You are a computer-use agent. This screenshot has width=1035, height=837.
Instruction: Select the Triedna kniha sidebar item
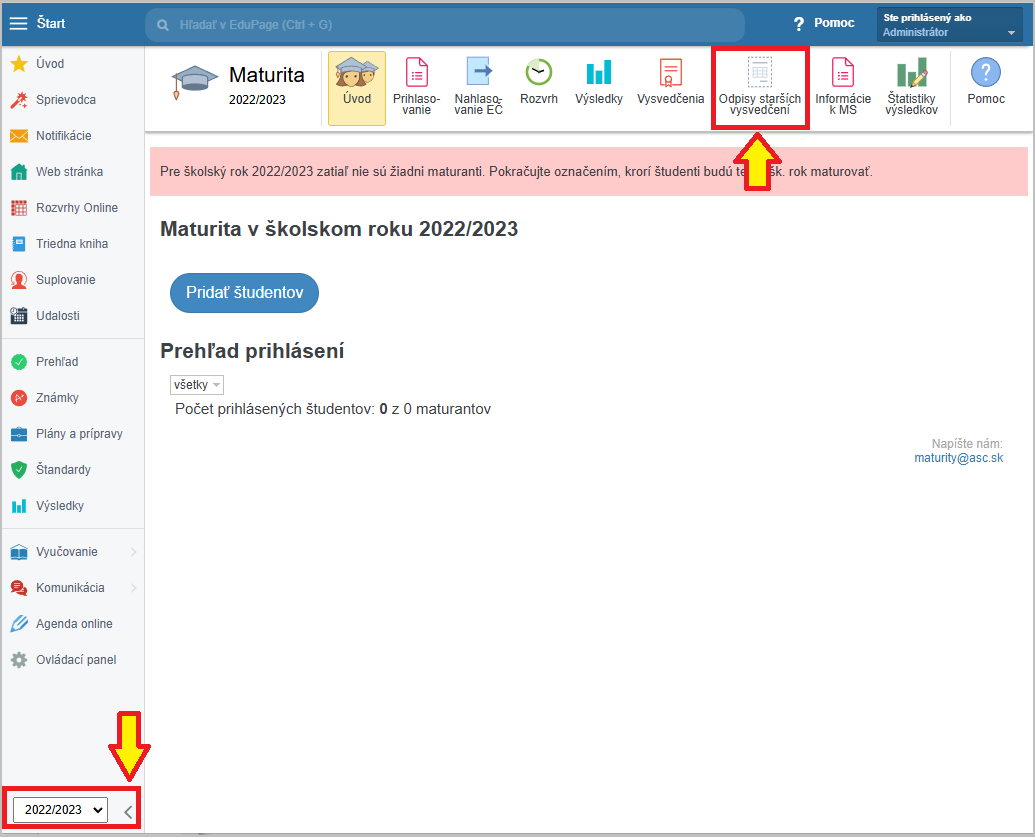pos(73,244)
